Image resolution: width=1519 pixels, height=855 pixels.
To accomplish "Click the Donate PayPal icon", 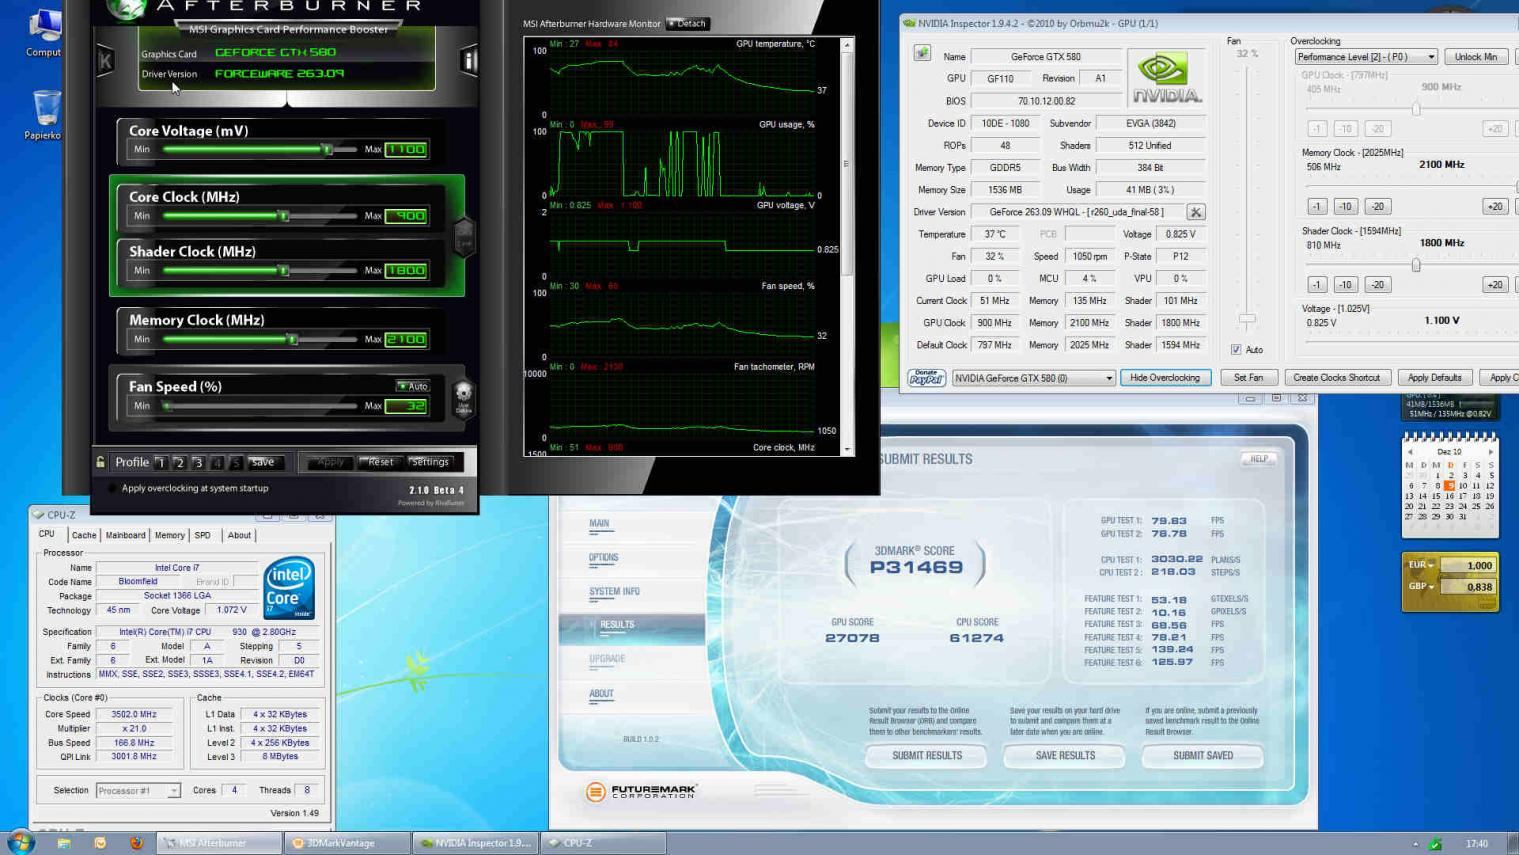I will (x=926, y=378).
